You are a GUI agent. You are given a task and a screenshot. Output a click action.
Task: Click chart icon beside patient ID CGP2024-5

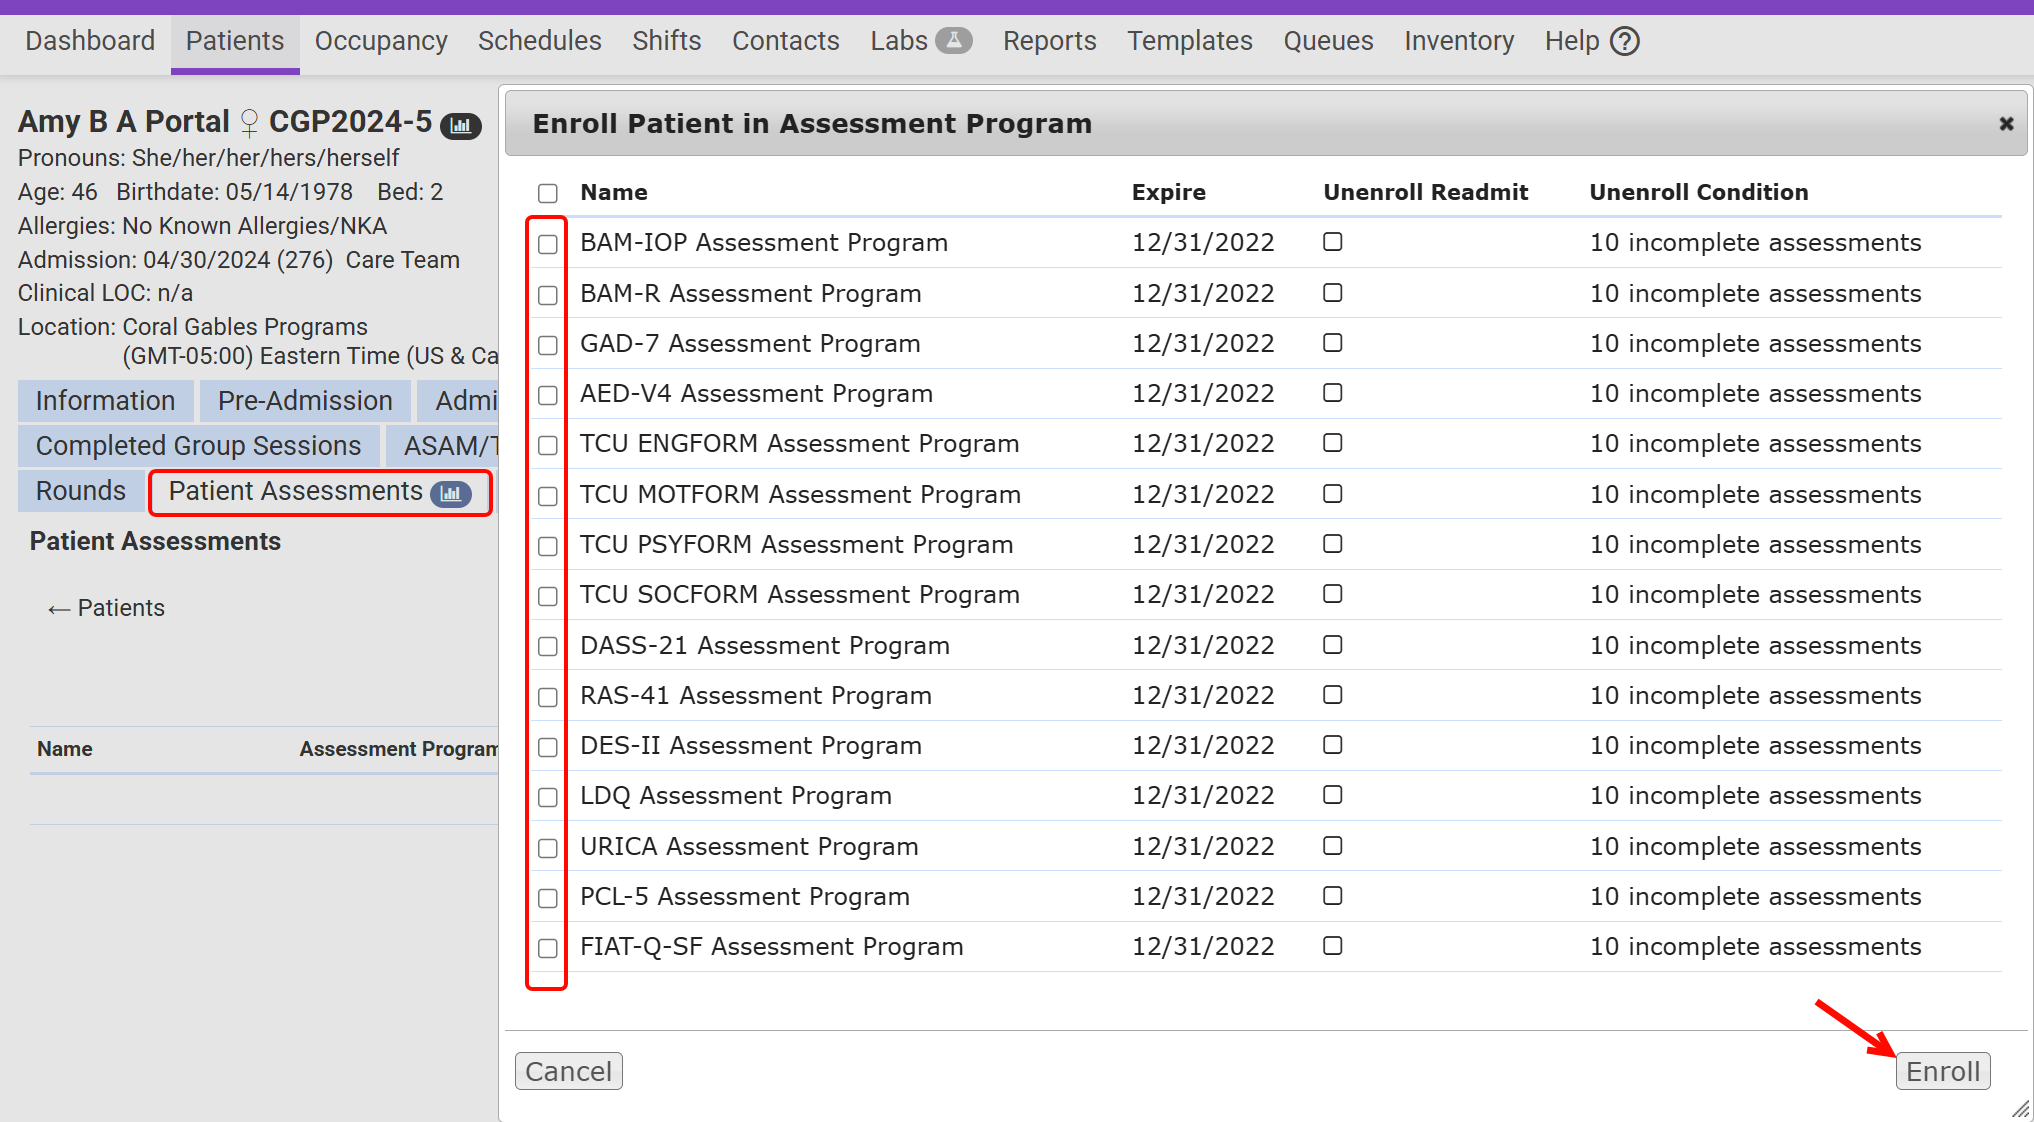click(x=461, y=125)
